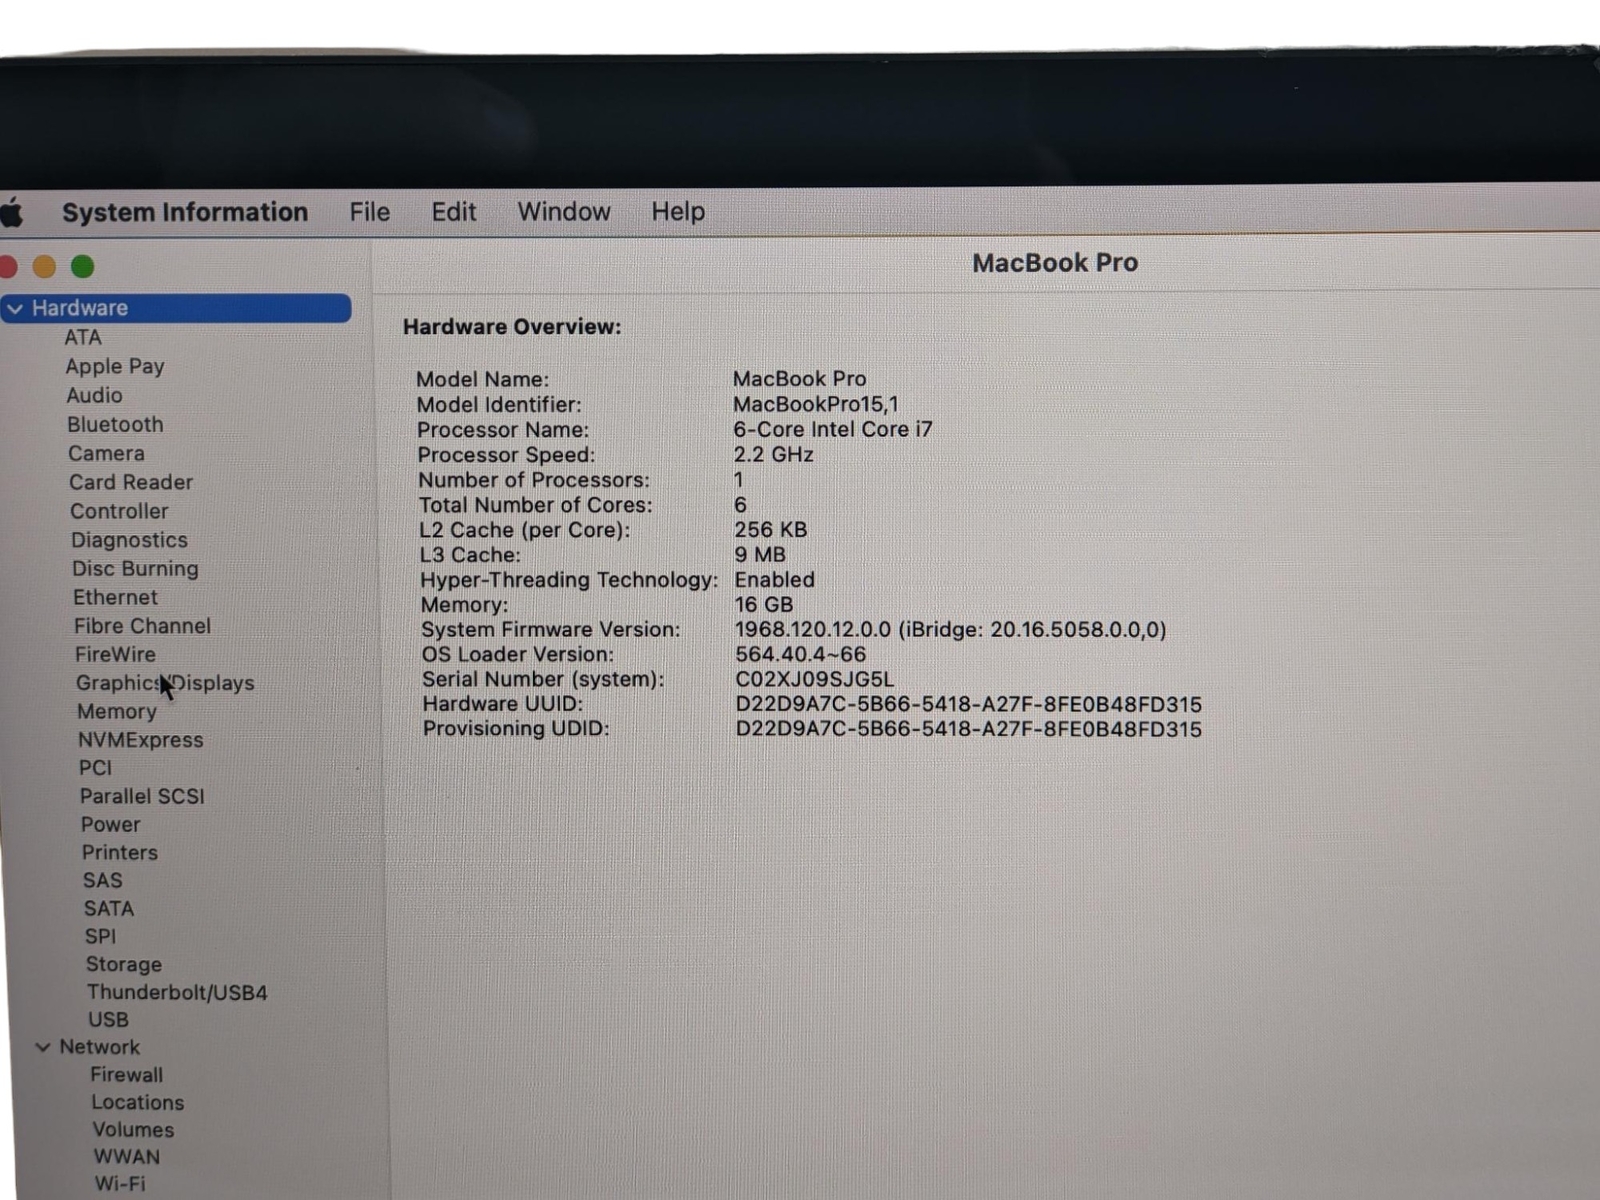Minimize the window with yellow button
The image size is (1600, 1200).
(44, 266)
